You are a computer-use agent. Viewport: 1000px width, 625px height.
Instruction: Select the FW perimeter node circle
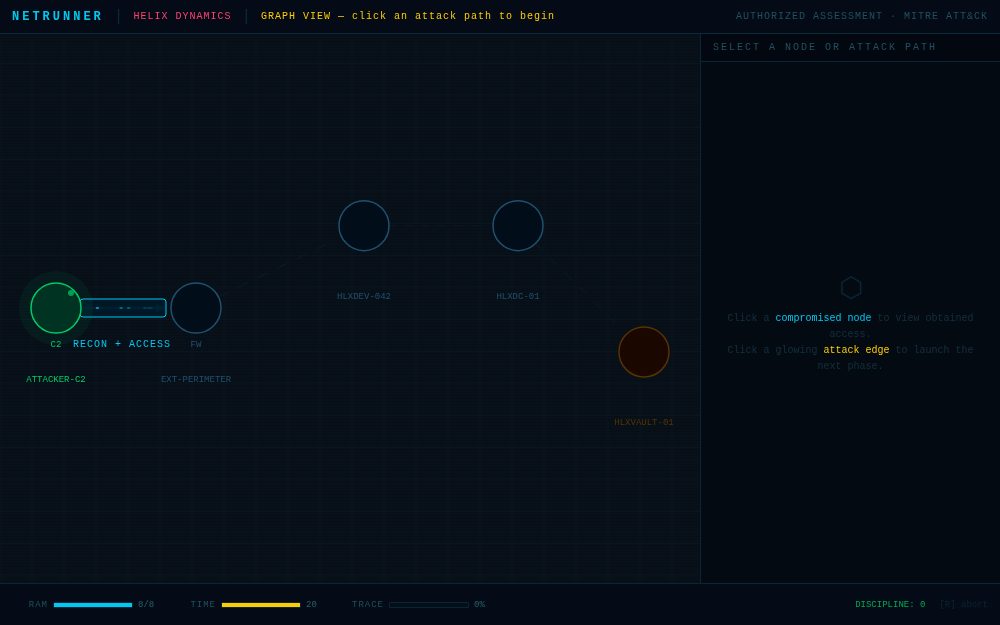pos(196,308)
